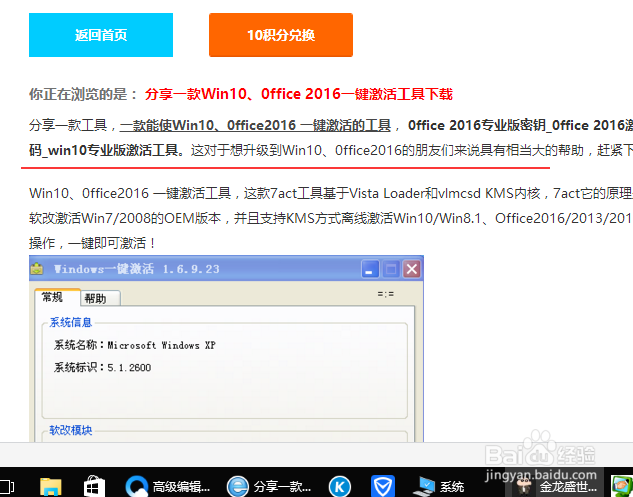Close the Windows一键激活 window
This screenshot has height=497, width=633.
point(412,269)
